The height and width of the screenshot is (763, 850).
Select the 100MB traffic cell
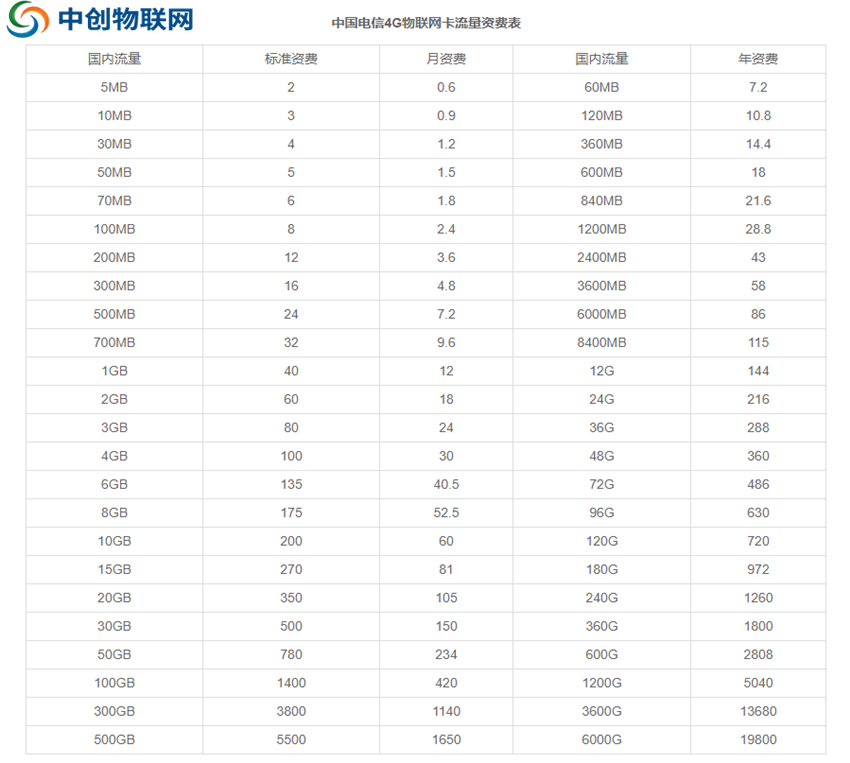pos(114,229)
